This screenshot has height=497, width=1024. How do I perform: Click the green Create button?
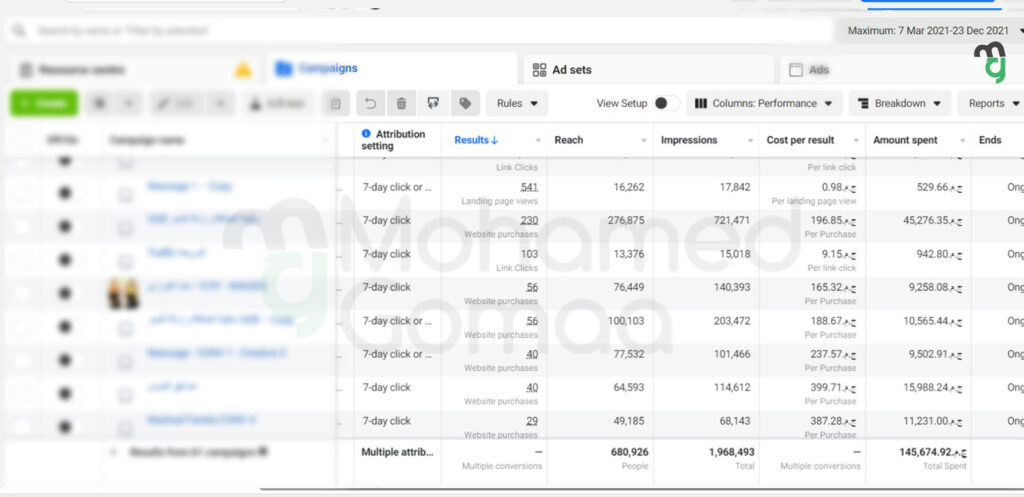[x=43, y=103]
